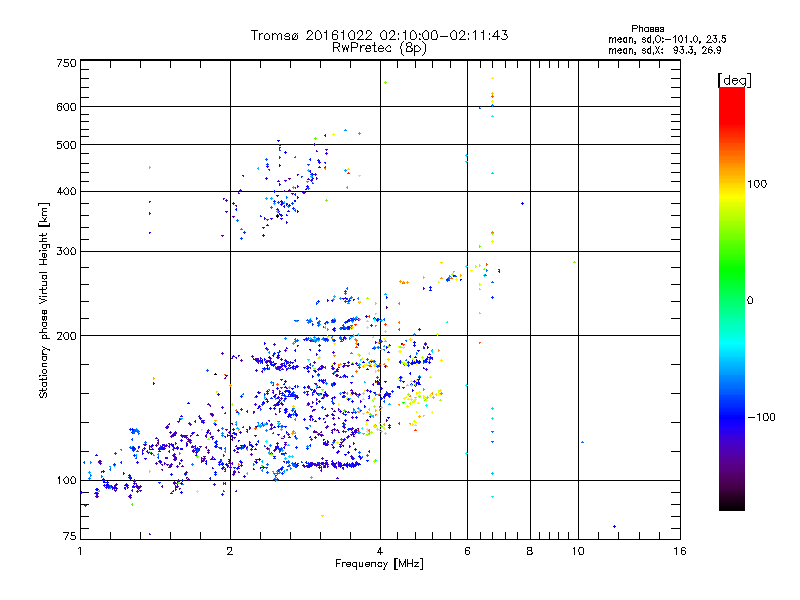Click the '[deg]' colorbar unit label
This screenshot has width=800, height=600.
coord(734,80)
